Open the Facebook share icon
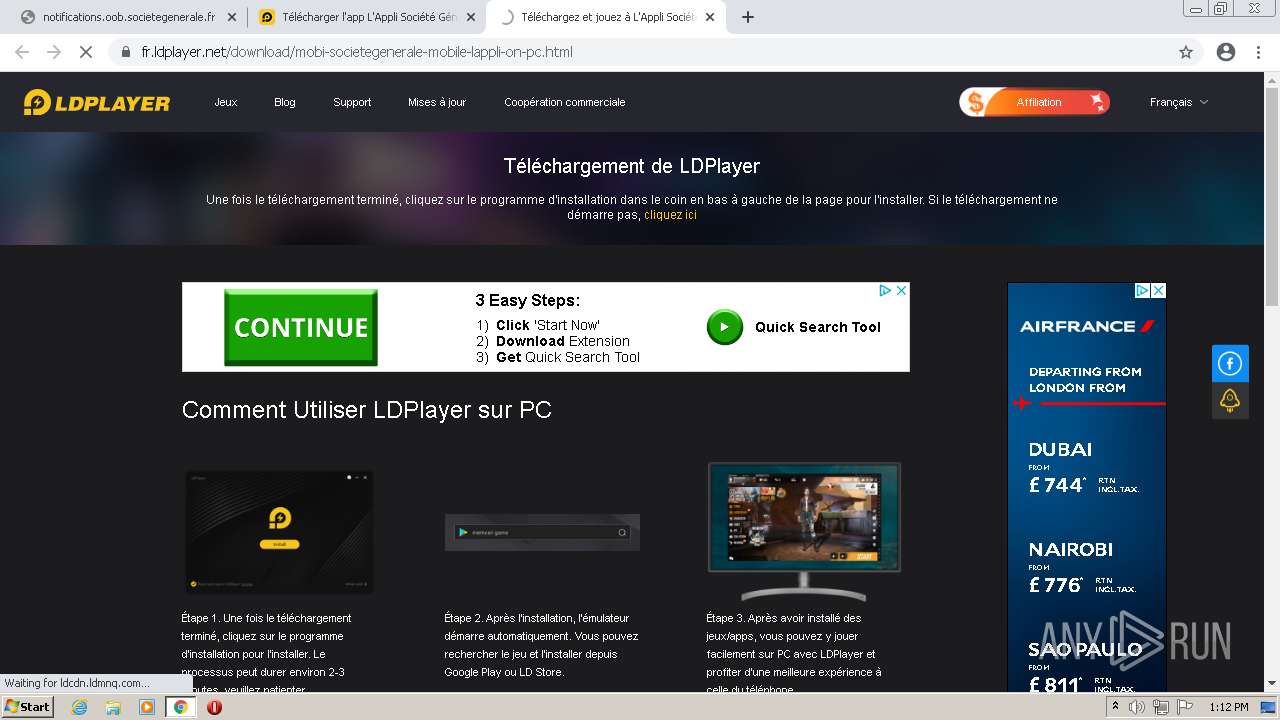Screen dimensions: 1280x720 pyautogui.click(x=1230, y=364)
